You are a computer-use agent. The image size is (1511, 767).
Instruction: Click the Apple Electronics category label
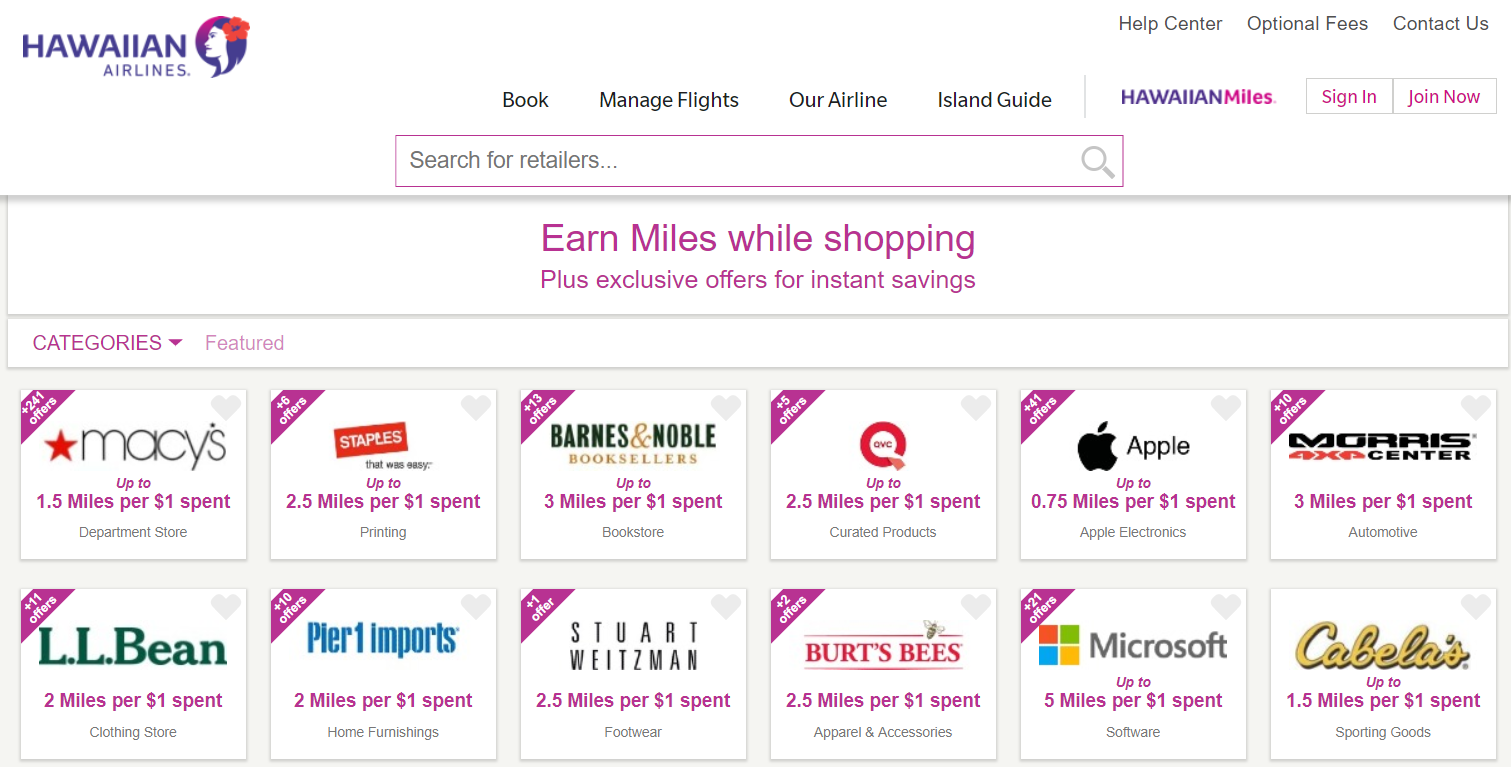point(1133,532)
